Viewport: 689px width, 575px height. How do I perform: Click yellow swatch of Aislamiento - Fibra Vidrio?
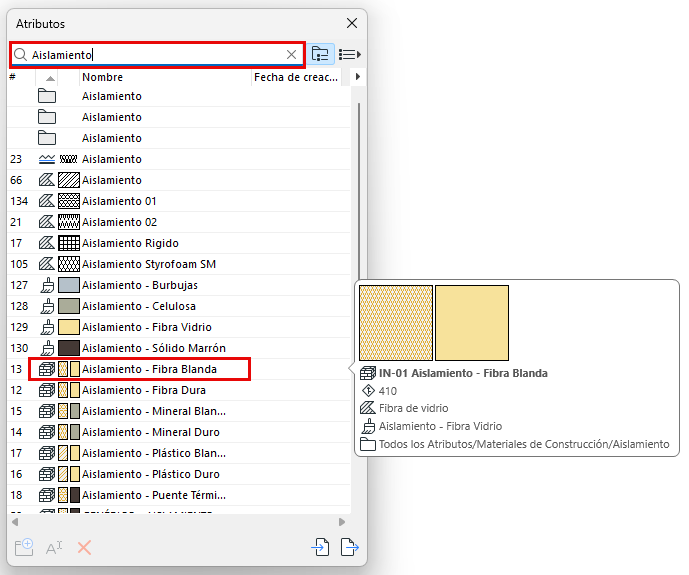(x=69, y=327)
